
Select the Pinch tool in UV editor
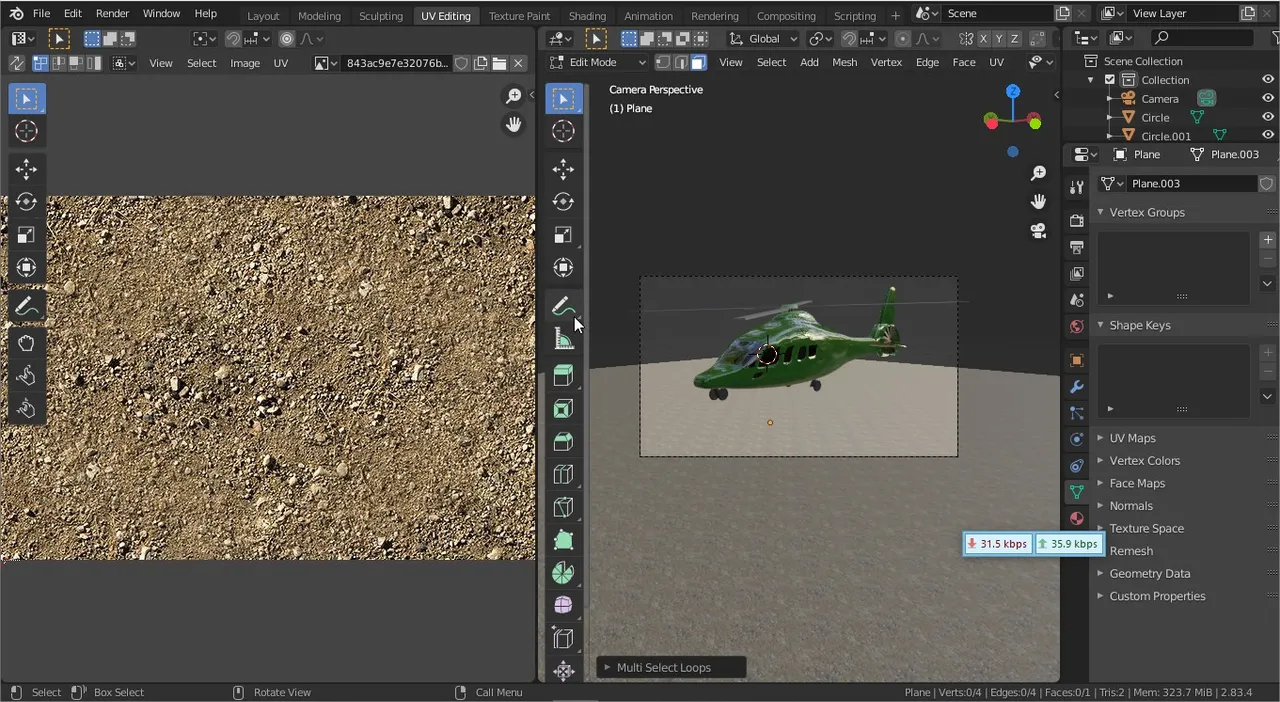[26, 409]
